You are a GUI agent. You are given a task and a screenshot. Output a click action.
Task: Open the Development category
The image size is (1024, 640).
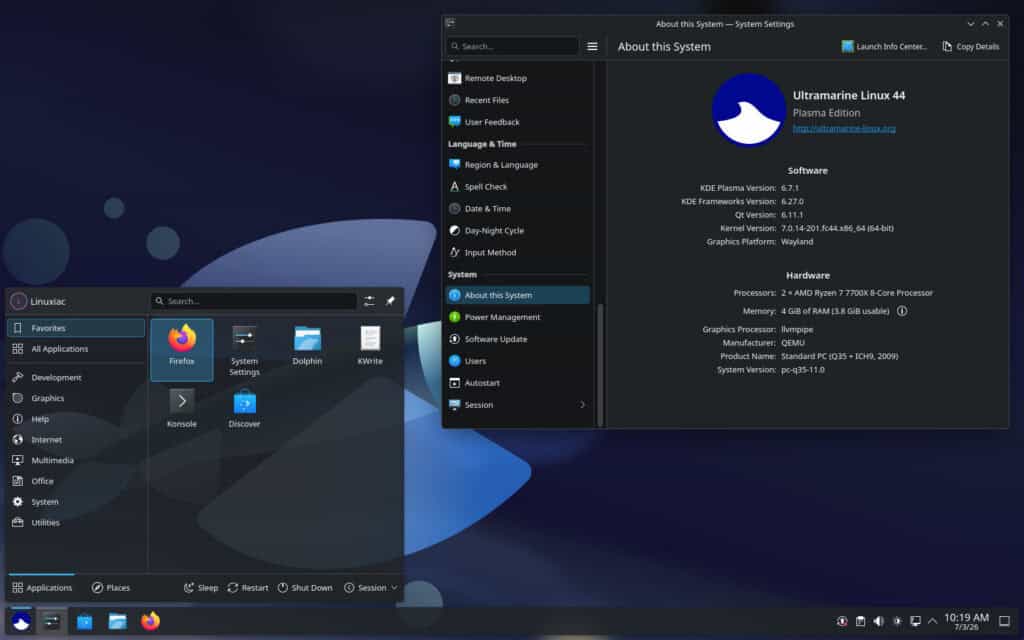76,377
